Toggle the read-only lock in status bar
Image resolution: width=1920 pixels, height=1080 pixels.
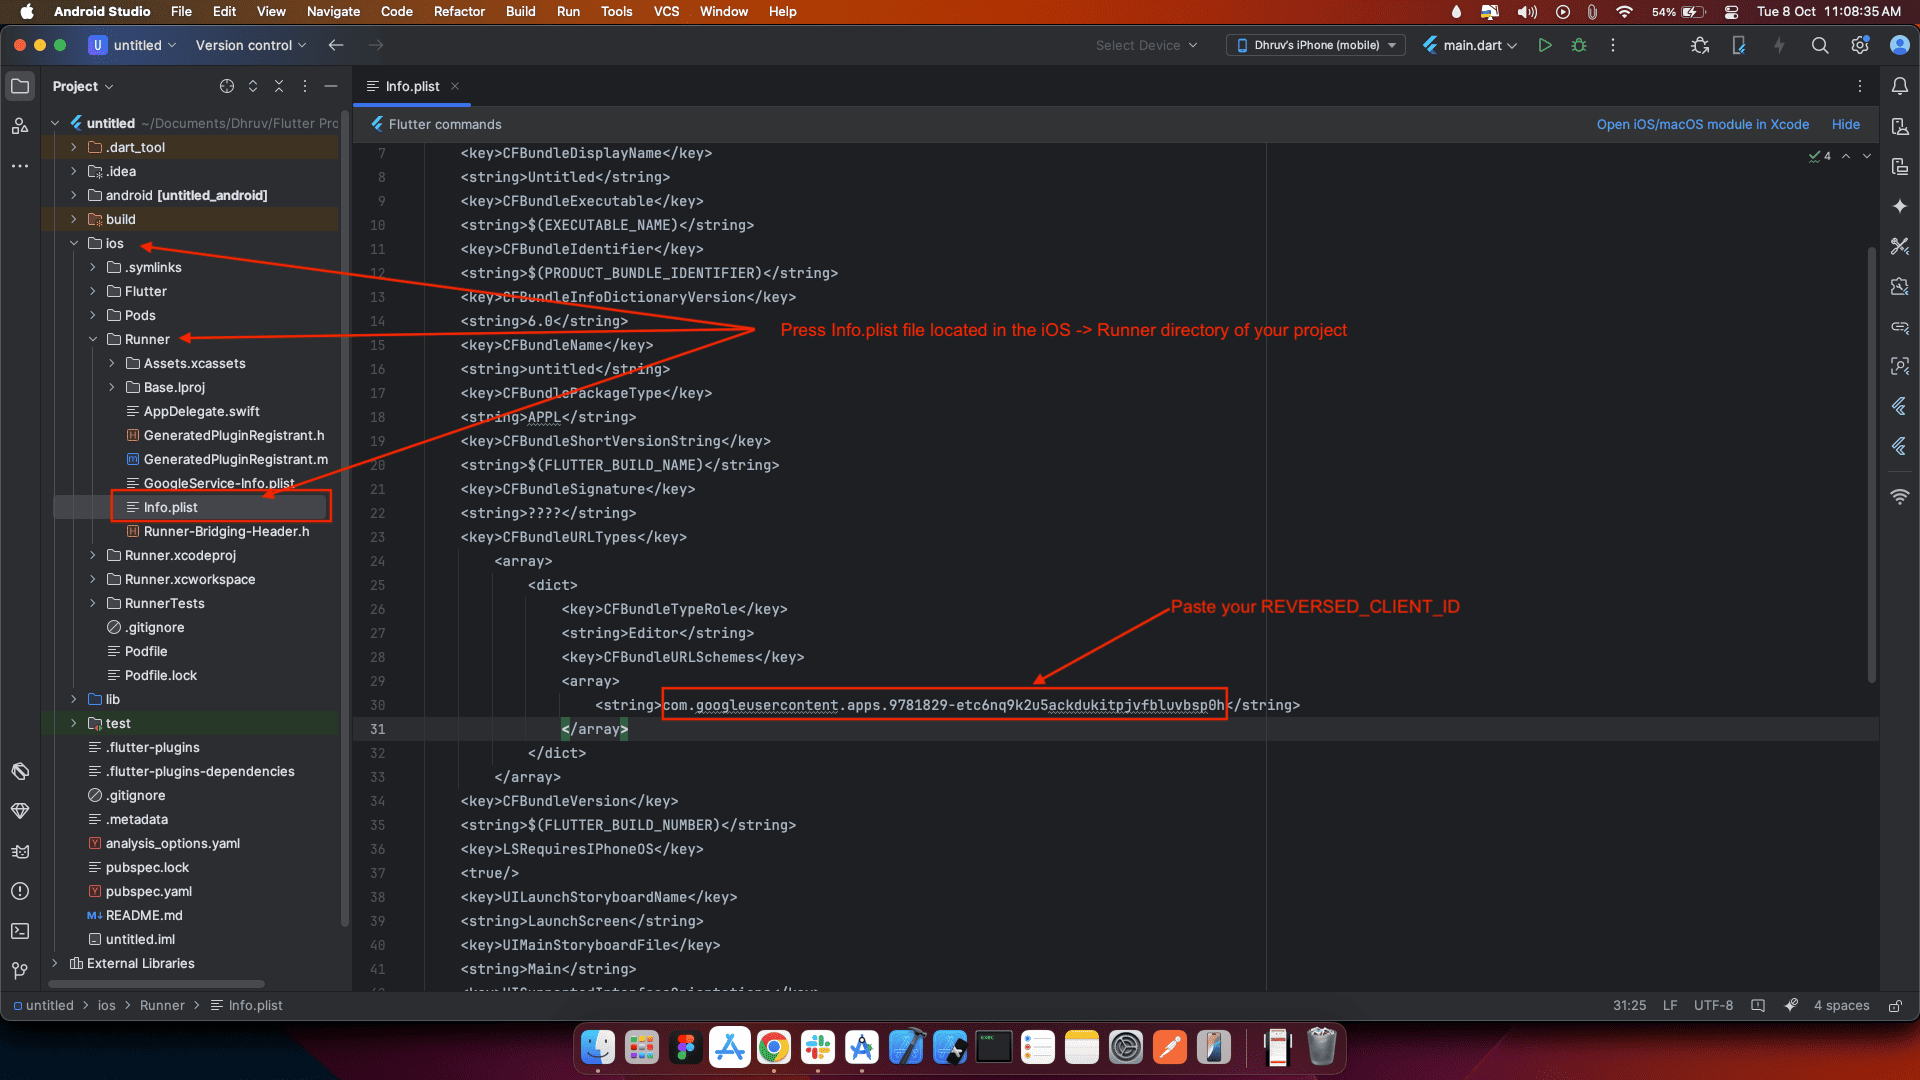tap(1894, 1006)
